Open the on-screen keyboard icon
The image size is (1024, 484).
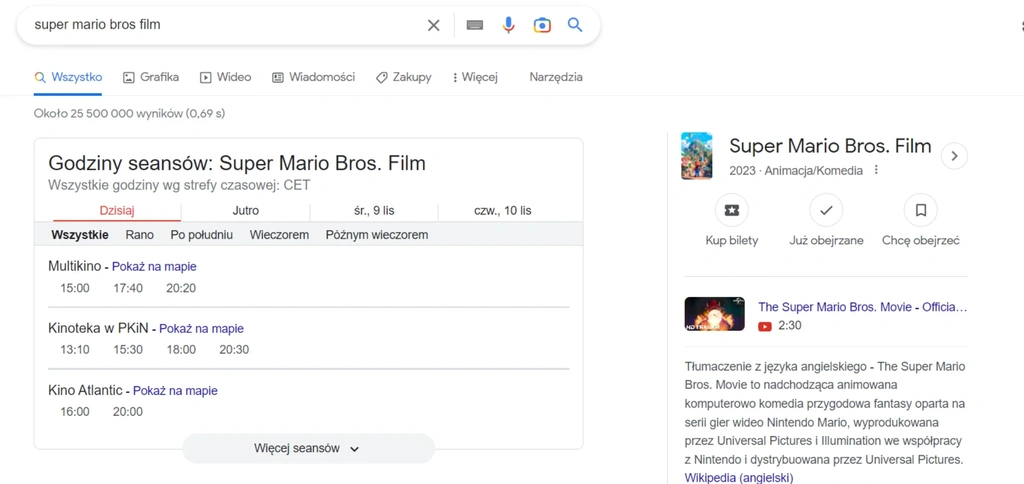click(475, 25)
